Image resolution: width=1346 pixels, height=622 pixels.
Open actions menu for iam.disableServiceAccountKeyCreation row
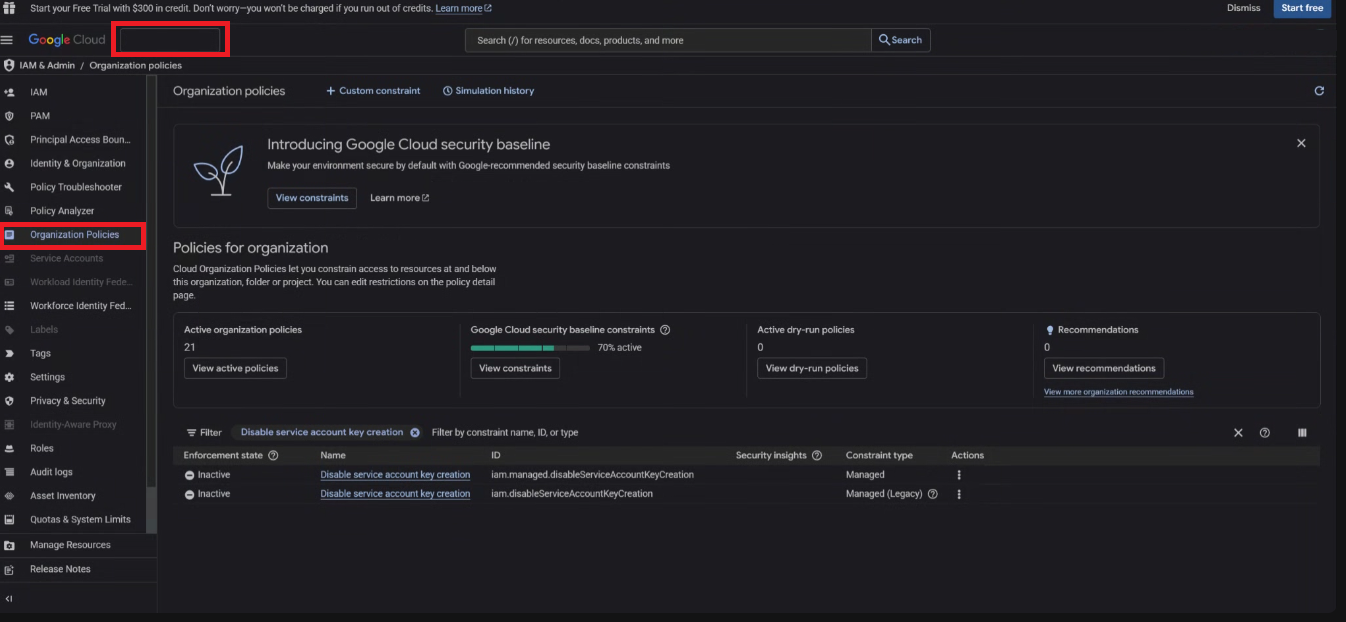point(959,494)
